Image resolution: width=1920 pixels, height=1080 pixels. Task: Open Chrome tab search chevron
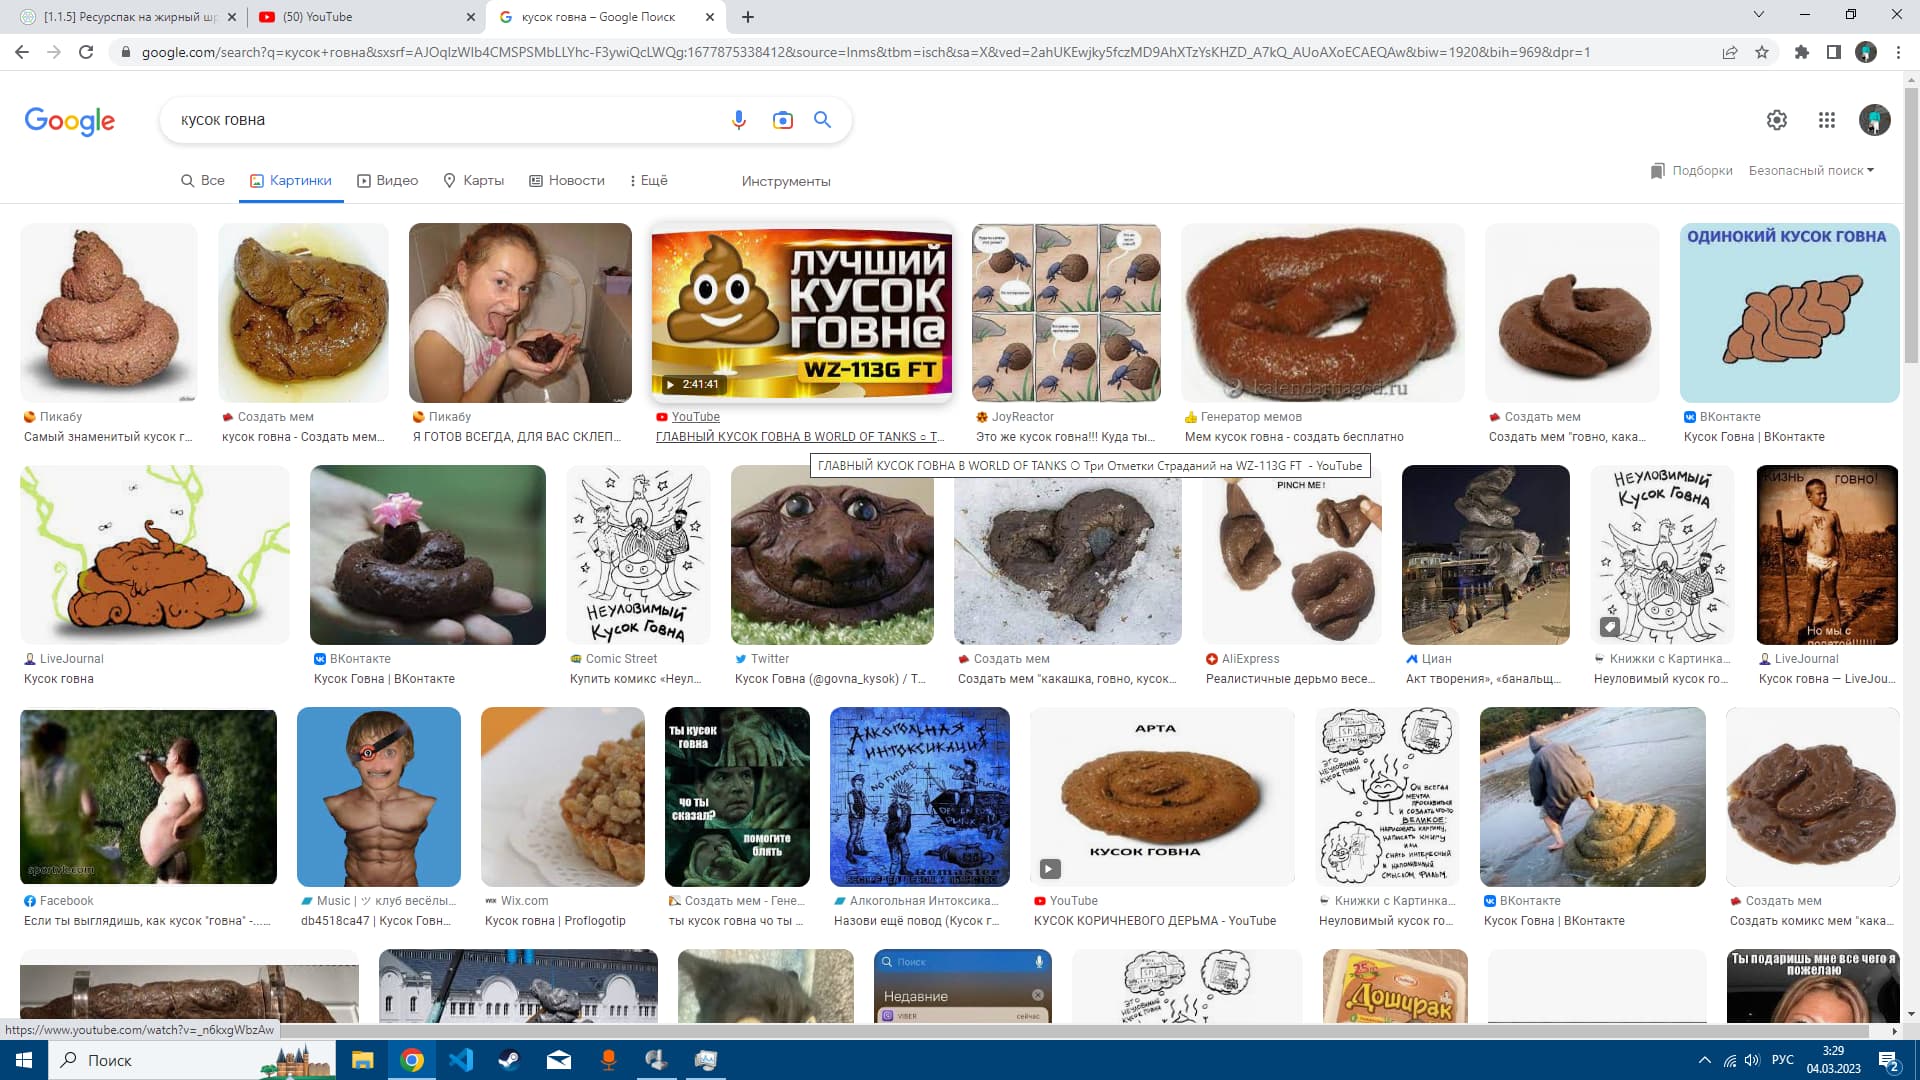tap(1758, 15)
